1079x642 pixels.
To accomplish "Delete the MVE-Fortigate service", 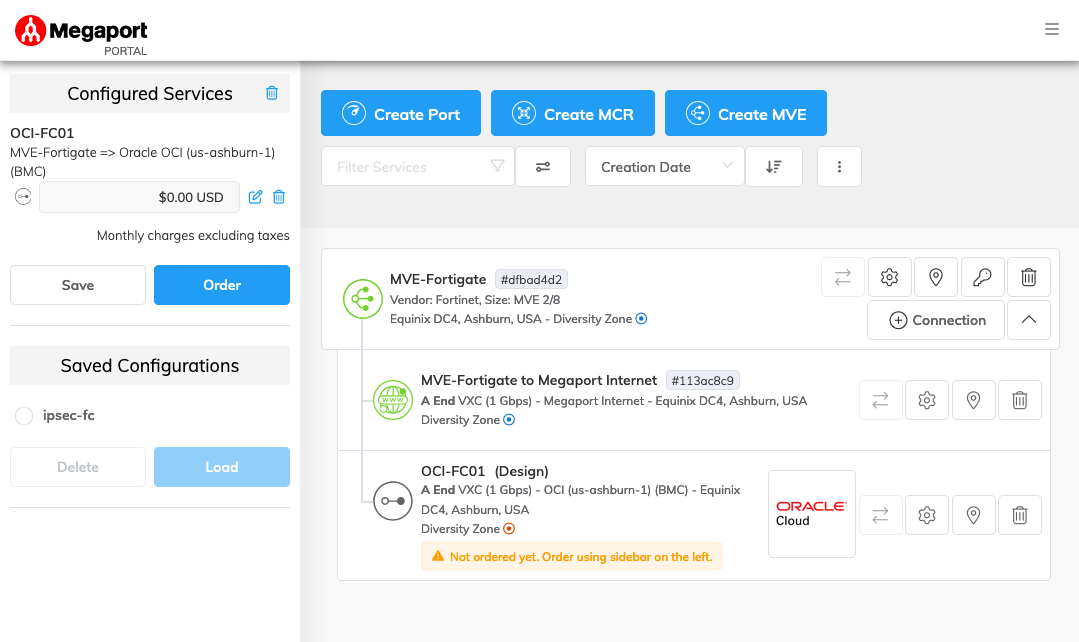I will [x=1029, y=277].
